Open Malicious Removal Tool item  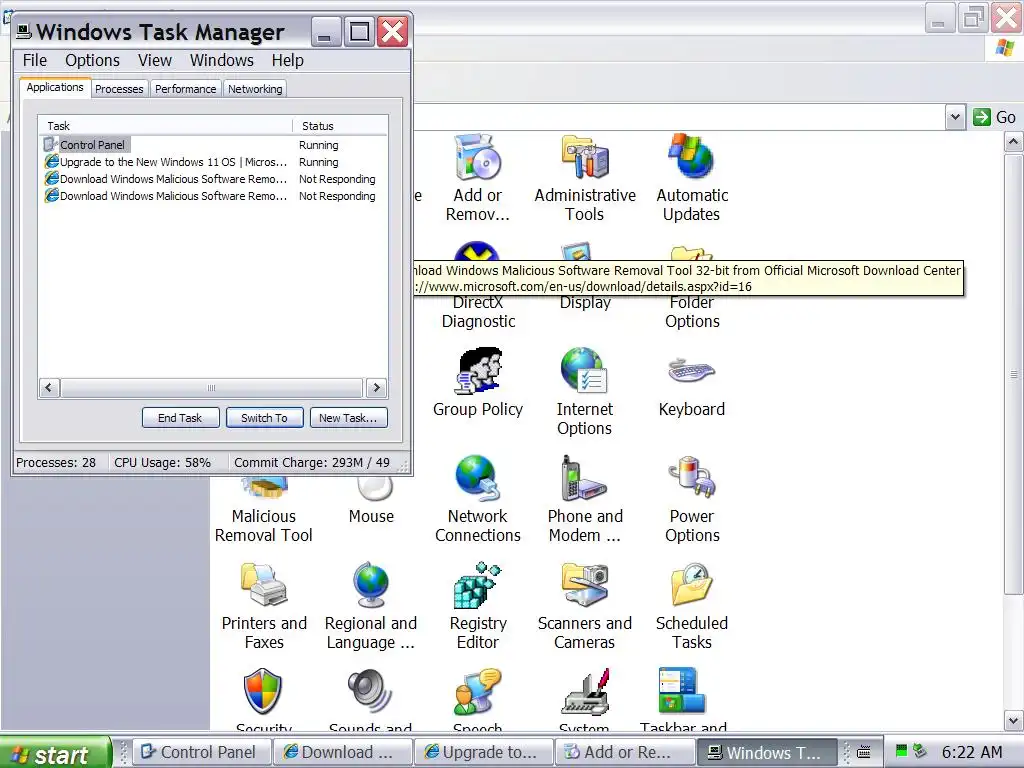click(264, 526)
